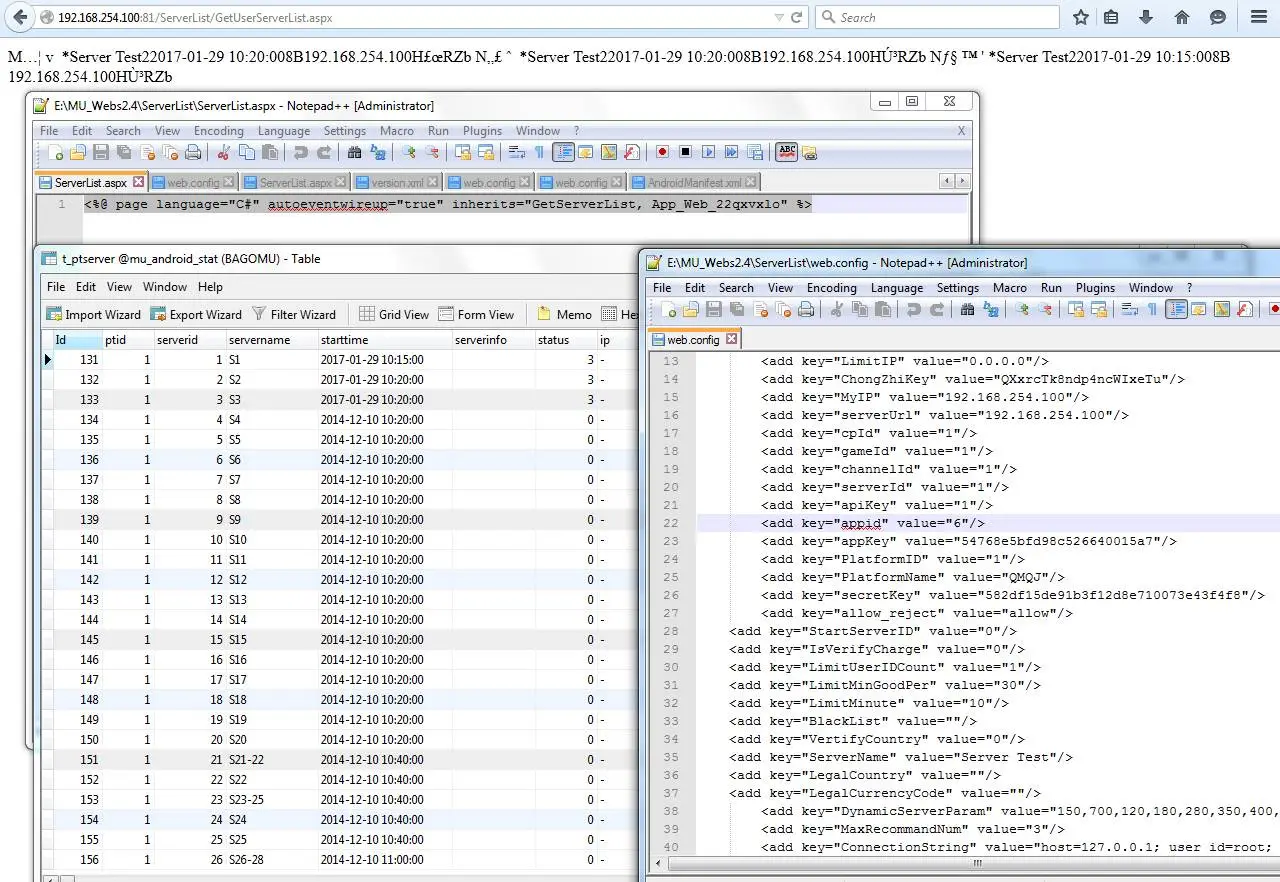Reload the page in browser address bar
Screen dimensions: 1280x882
click(x=797, y=17)
